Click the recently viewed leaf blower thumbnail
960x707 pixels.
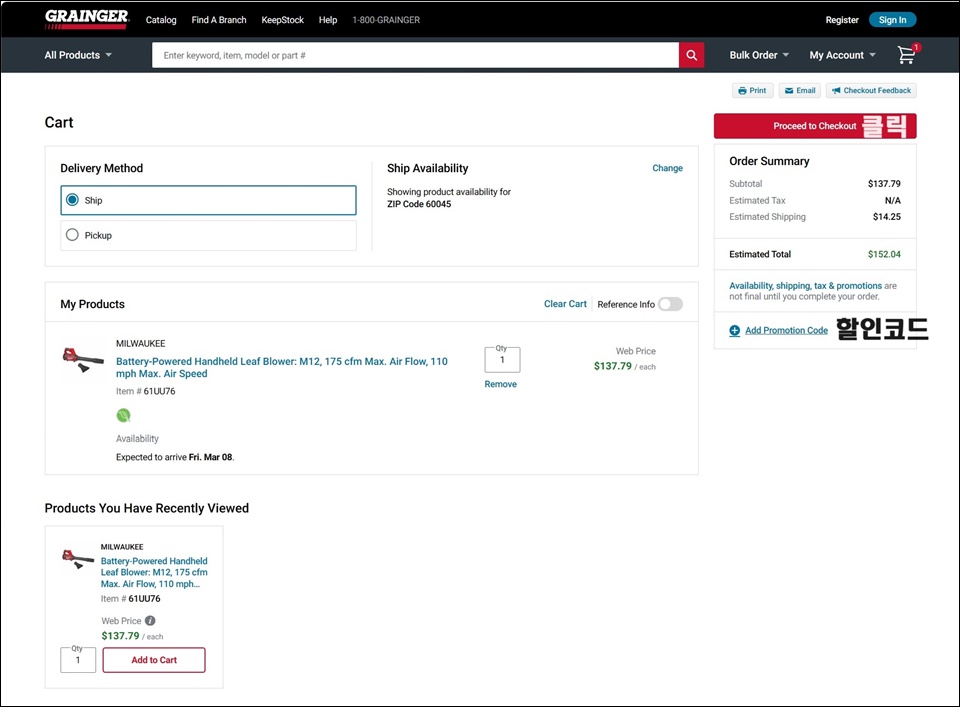78,558
